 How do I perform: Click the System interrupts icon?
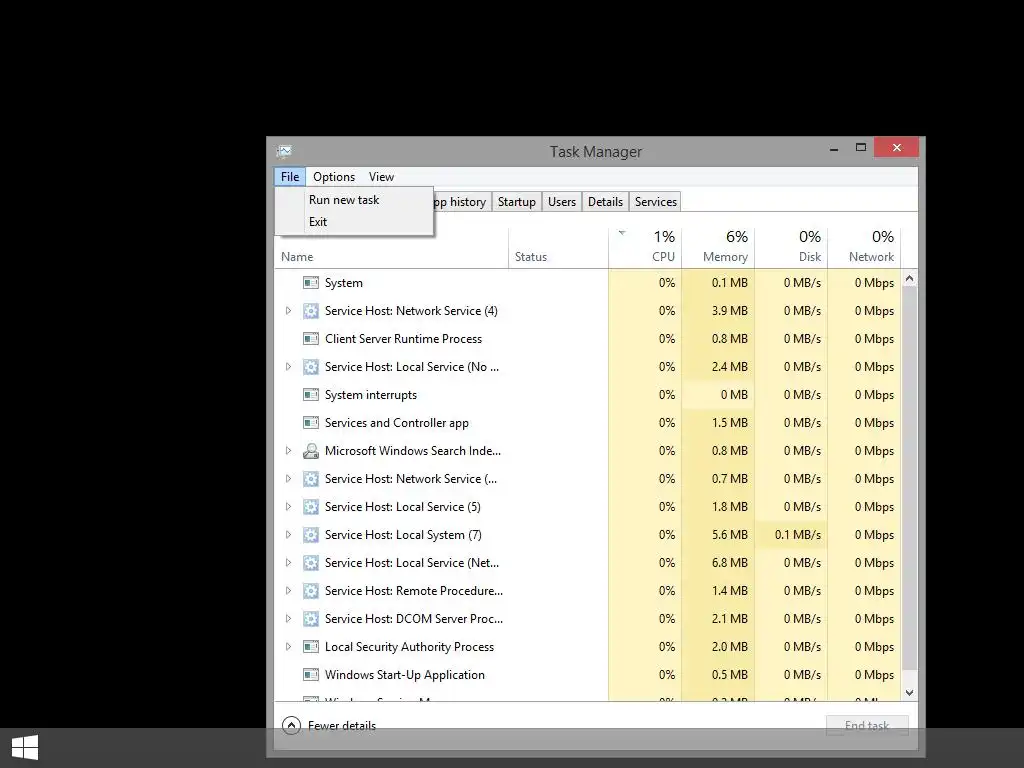click(x=311, y=395)
